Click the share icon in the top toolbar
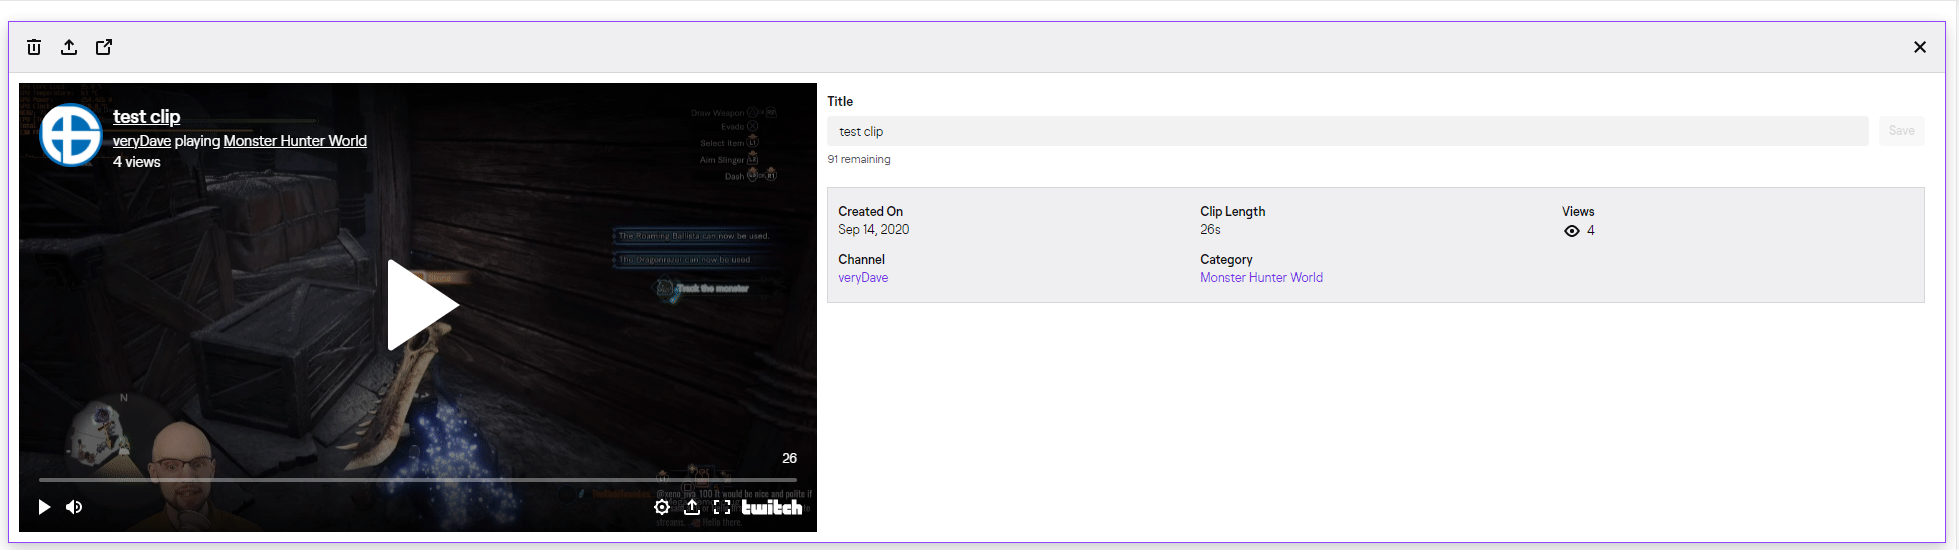Viewport: 1959px width, 550px height. 69,47
